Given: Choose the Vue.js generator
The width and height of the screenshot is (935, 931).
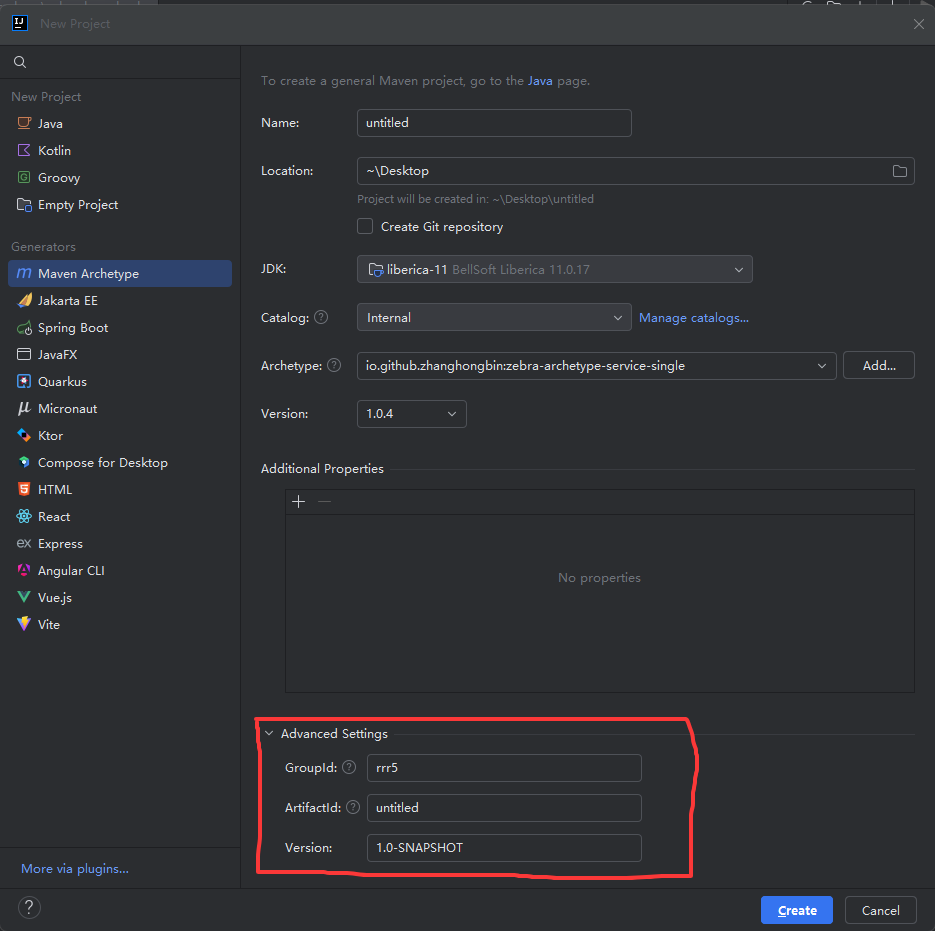Looking at the screenshot, I should (120, 598).
